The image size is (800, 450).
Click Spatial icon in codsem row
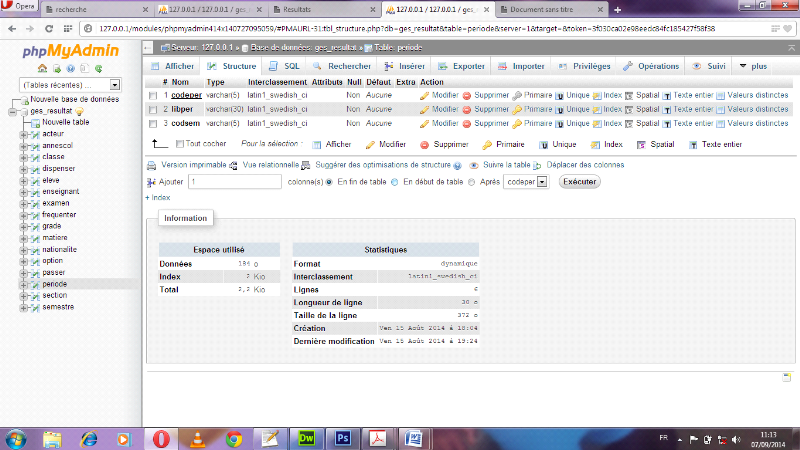(629, 123)
